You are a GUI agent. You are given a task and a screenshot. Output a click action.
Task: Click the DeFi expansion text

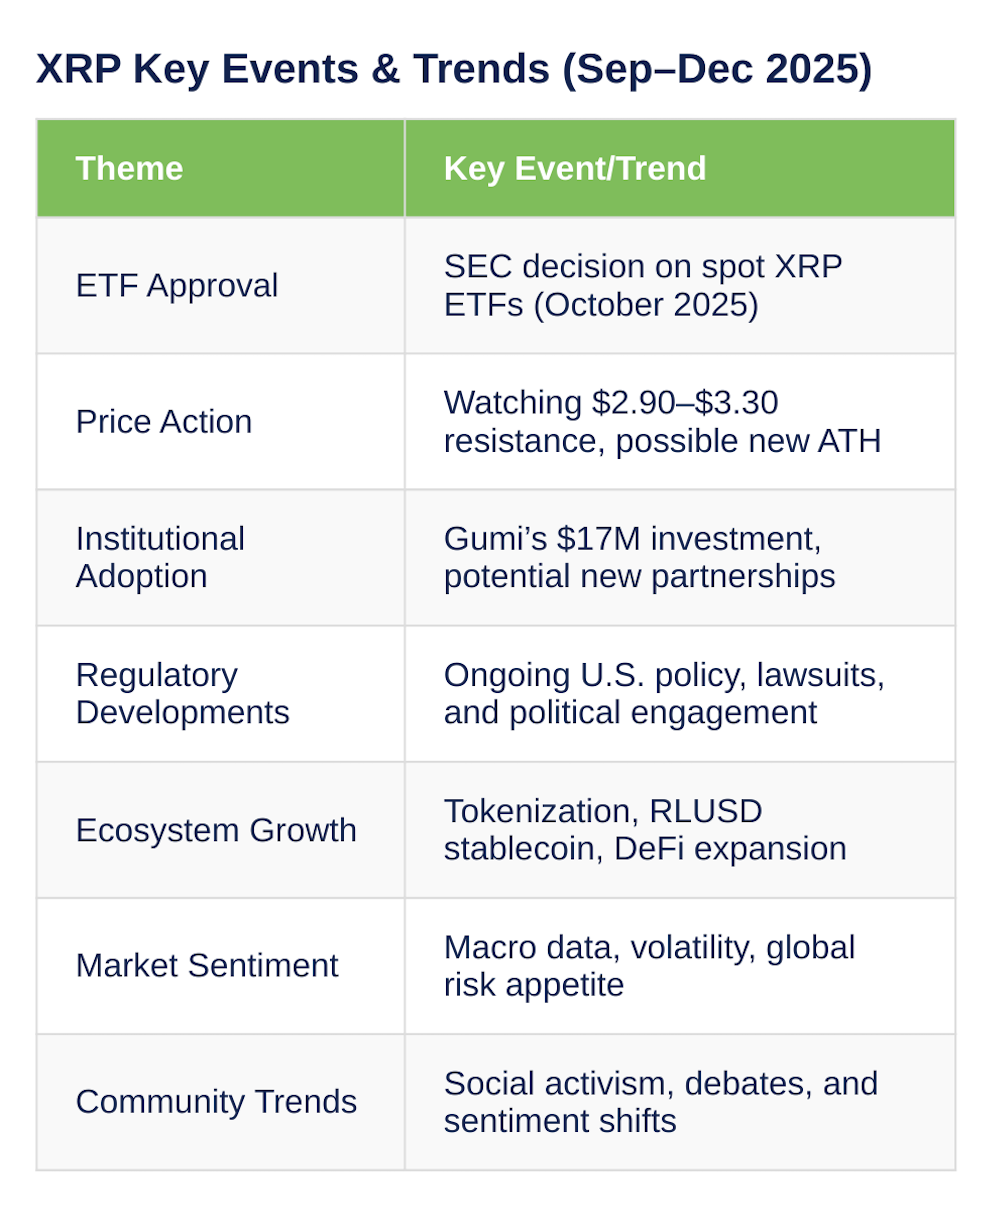(731, 848)
